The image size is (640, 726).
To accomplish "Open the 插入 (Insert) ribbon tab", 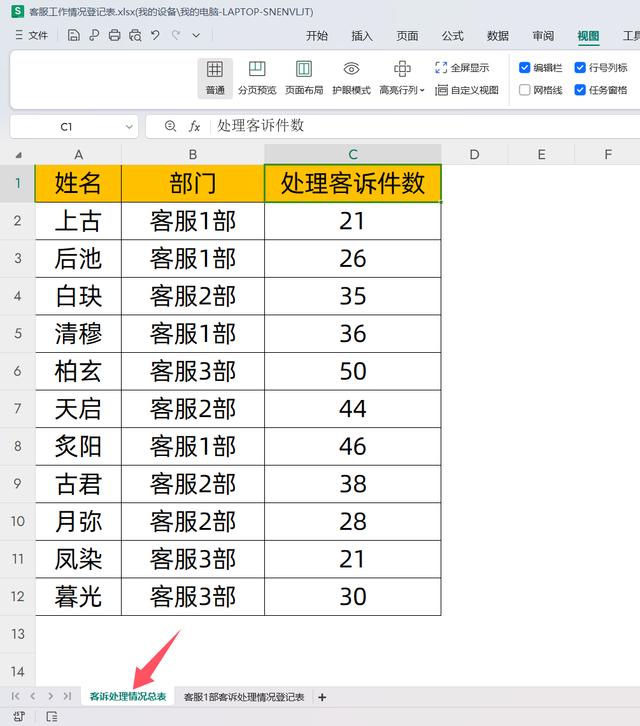I will coord(362,35).
